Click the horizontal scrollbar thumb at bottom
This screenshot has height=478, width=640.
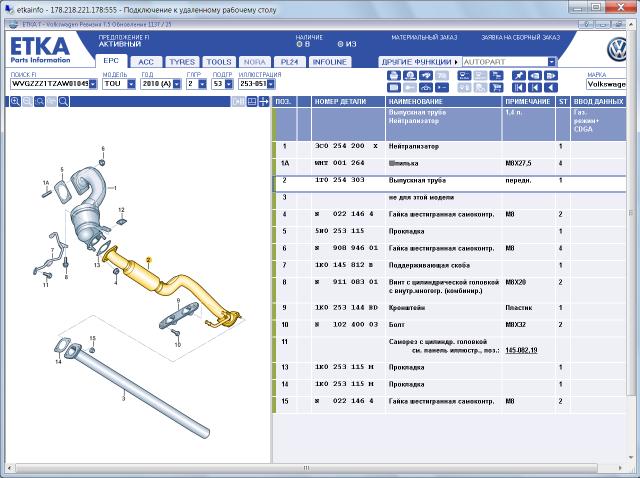pos(307,468)
